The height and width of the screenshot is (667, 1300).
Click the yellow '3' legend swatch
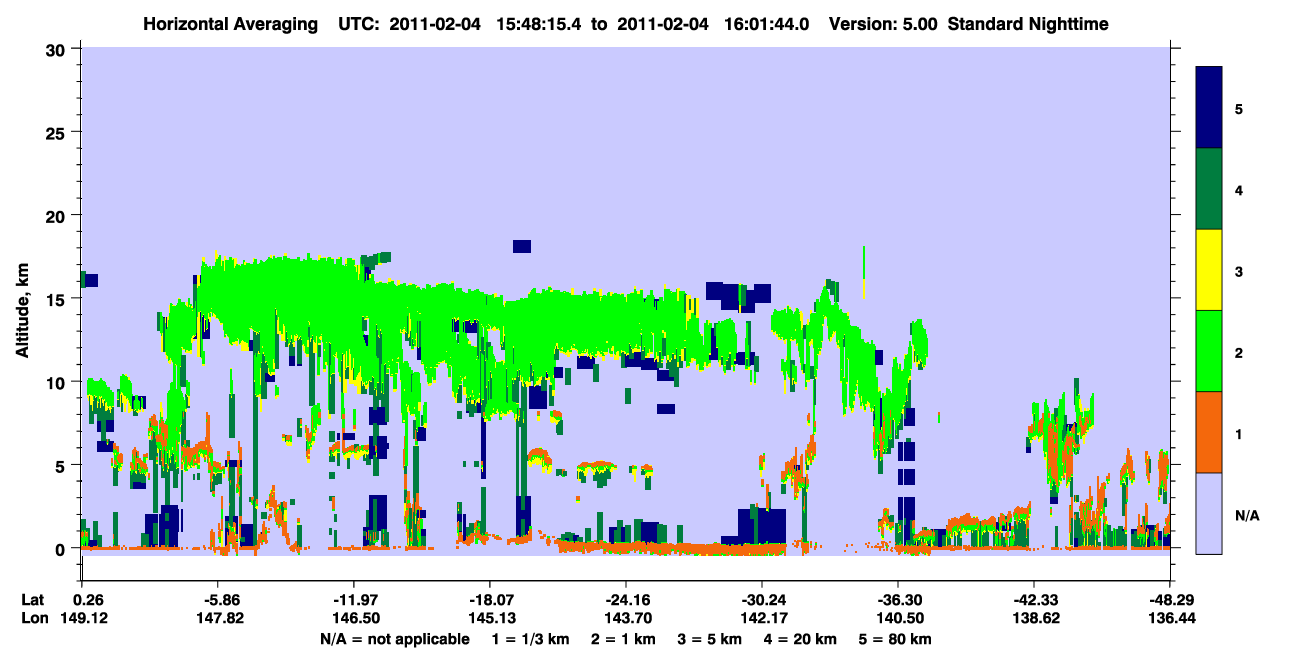(x=1209, y=270)
